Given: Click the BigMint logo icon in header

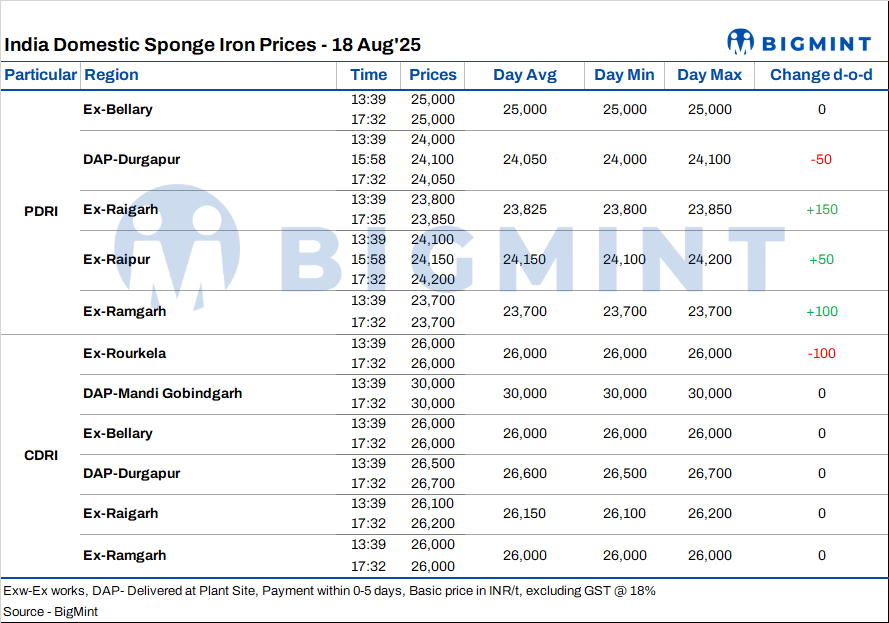Looking at the screenshot, I should [x=741, y=42].
